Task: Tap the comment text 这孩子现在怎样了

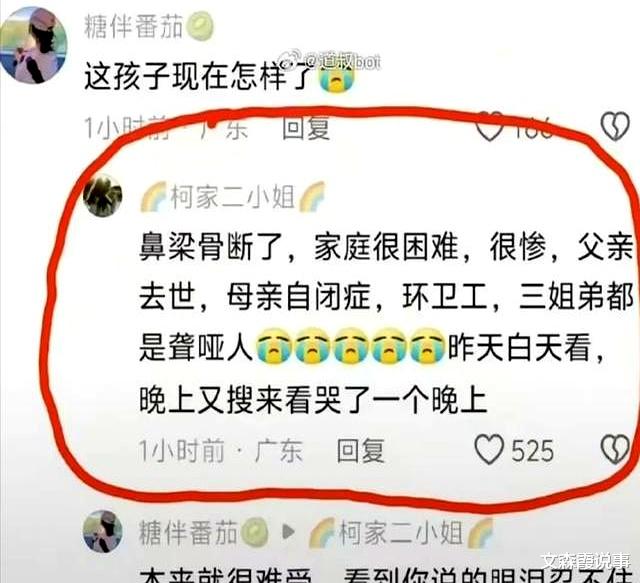Action: tap(199, 76)
